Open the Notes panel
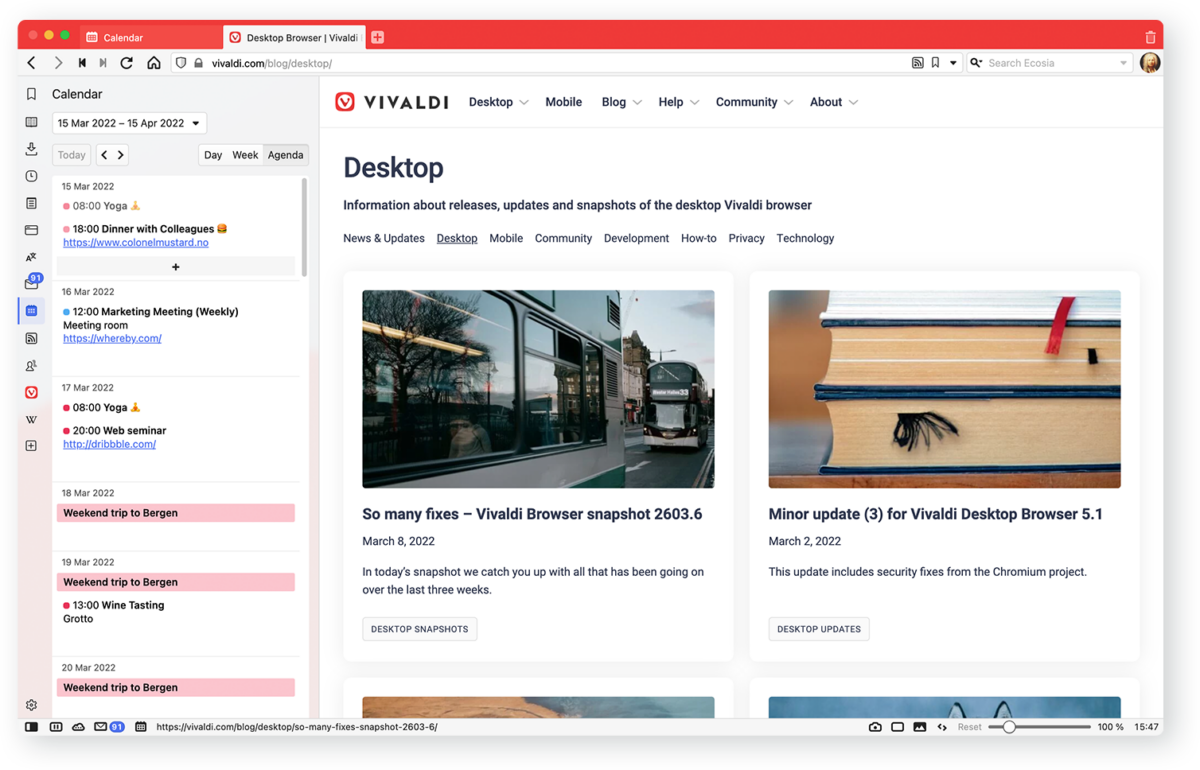Image resolution: width=1200 pixels, height=770 pixels. click(31, 203)
